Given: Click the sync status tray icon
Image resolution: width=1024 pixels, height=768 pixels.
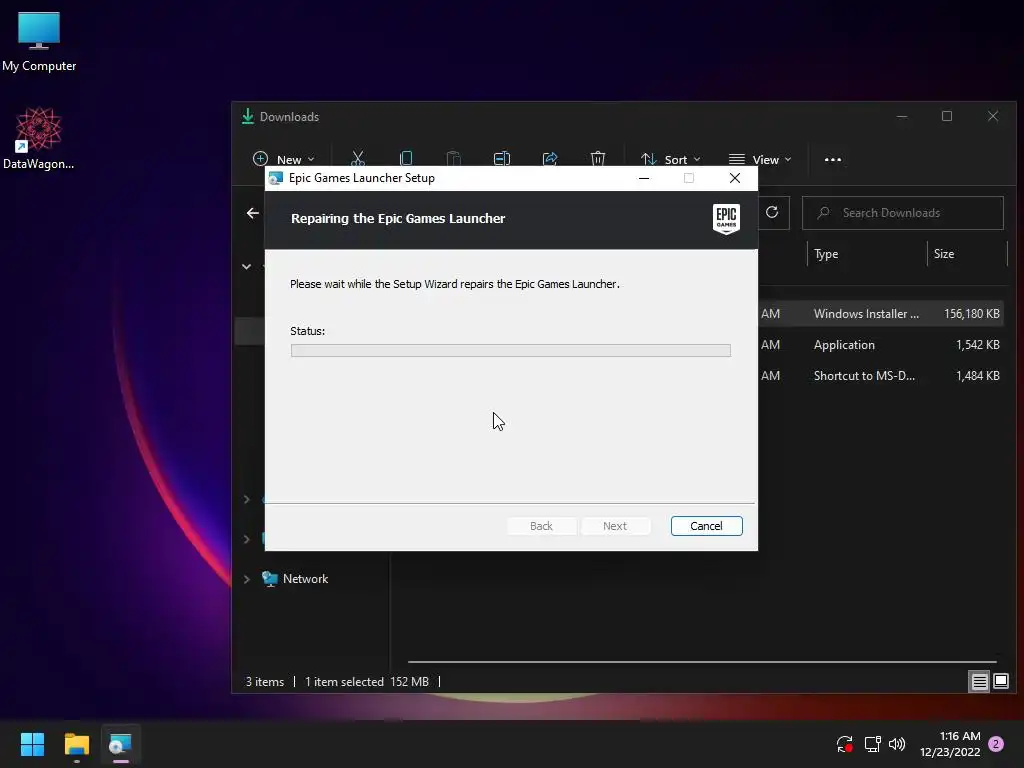Looking at the screenshot, I should pyautogui.click(x=844, y=743).
